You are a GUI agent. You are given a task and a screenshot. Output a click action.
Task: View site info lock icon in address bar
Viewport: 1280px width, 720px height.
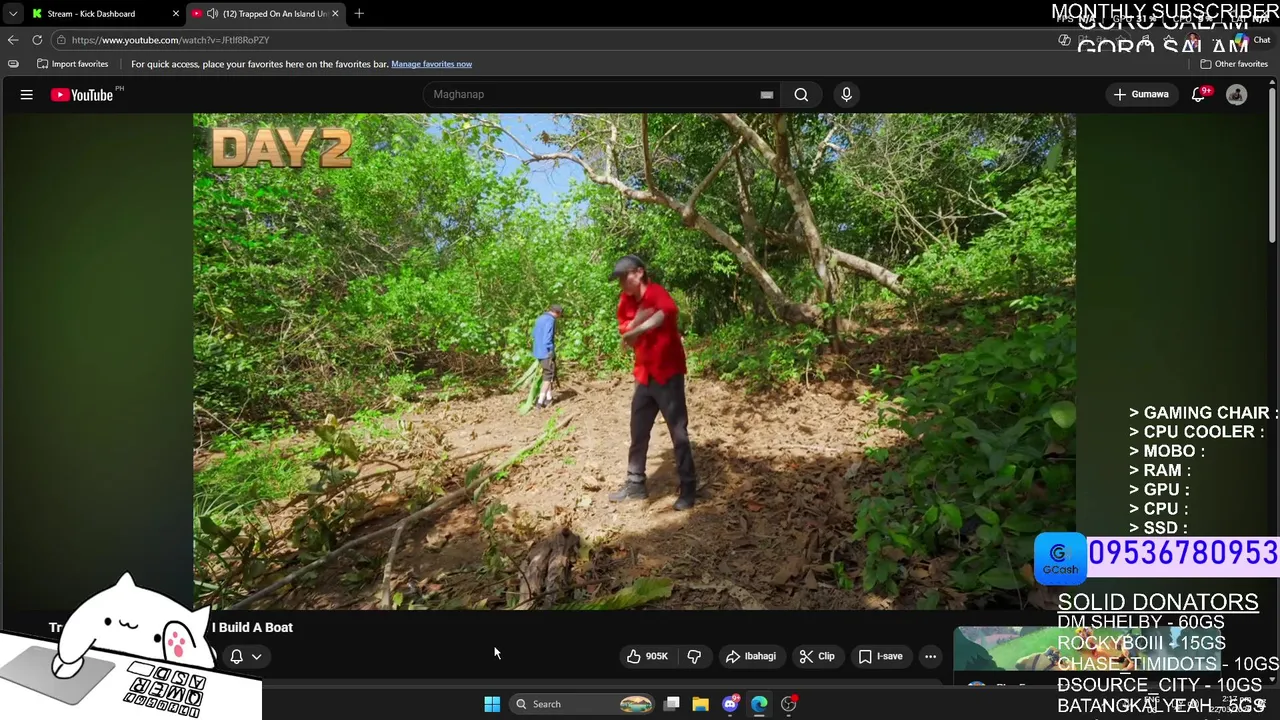pos(61,40)
